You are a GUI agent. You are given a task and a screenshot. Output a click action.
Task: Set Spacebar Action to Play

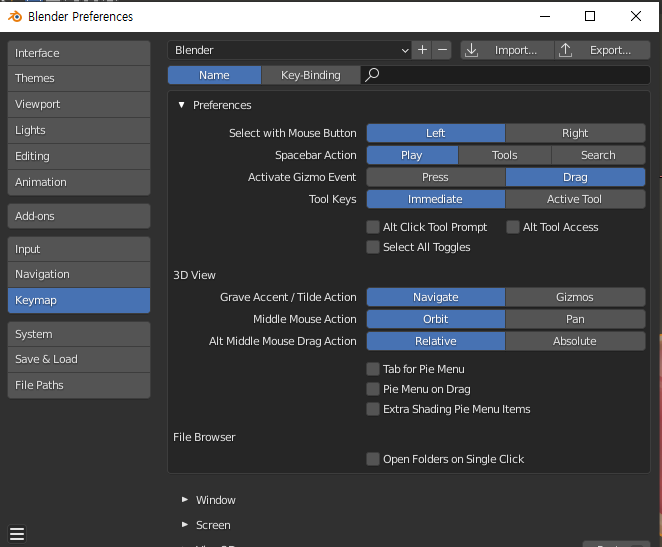click(412, 155)
